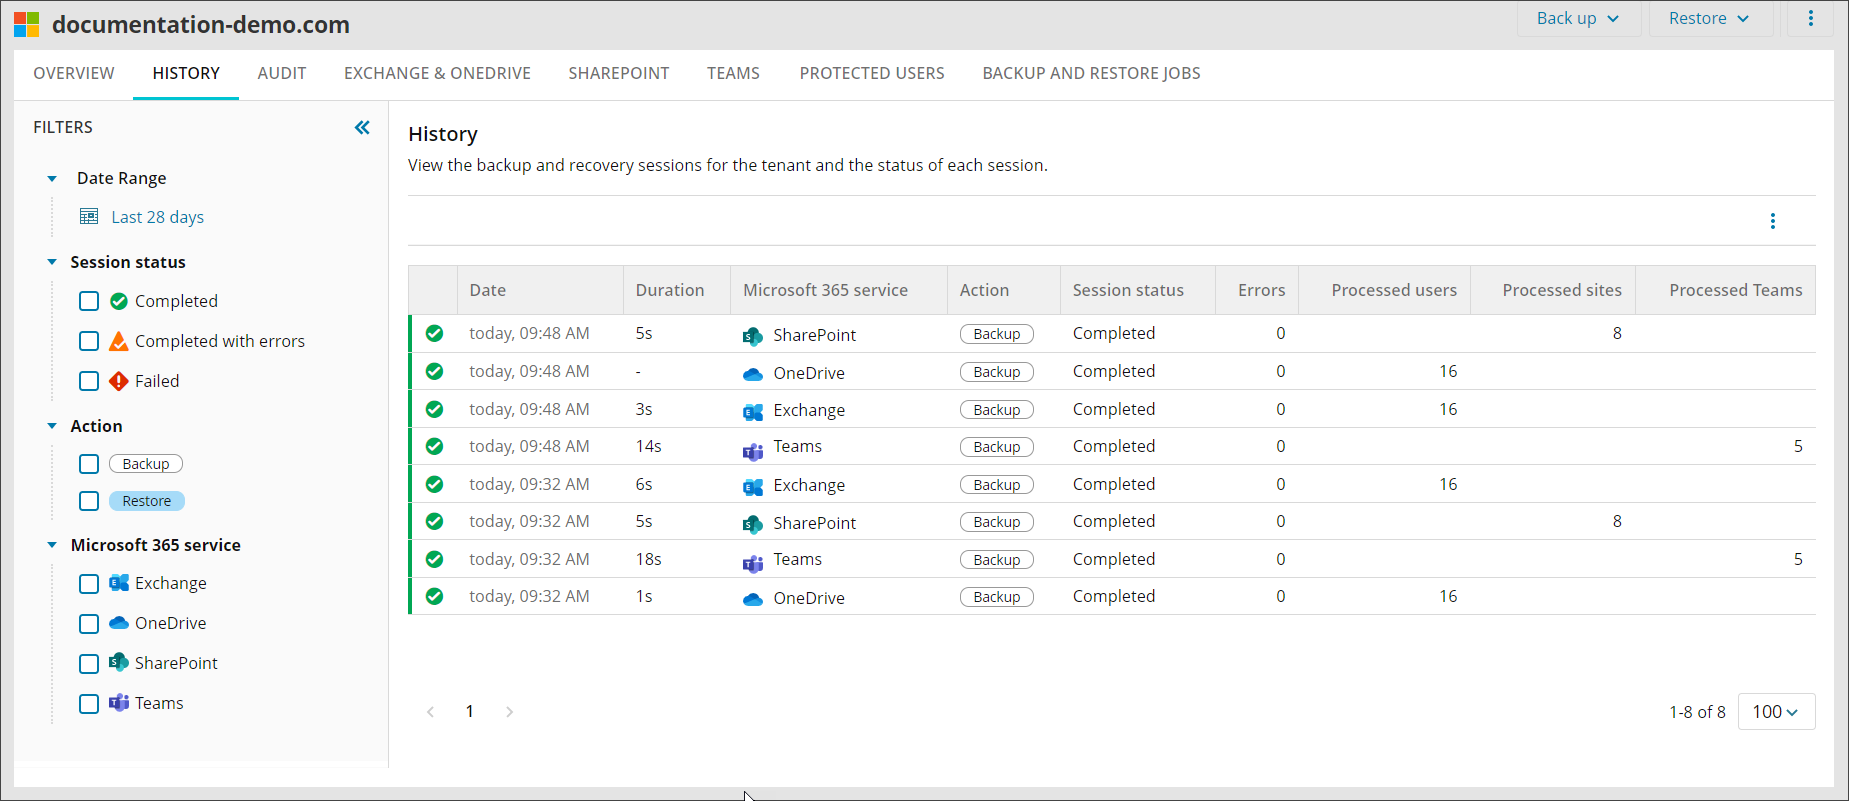Check the Failed session status checkbox
The width and height of the screenshot is (1849, 801).
pyautogui.click(x=89, y=381)
